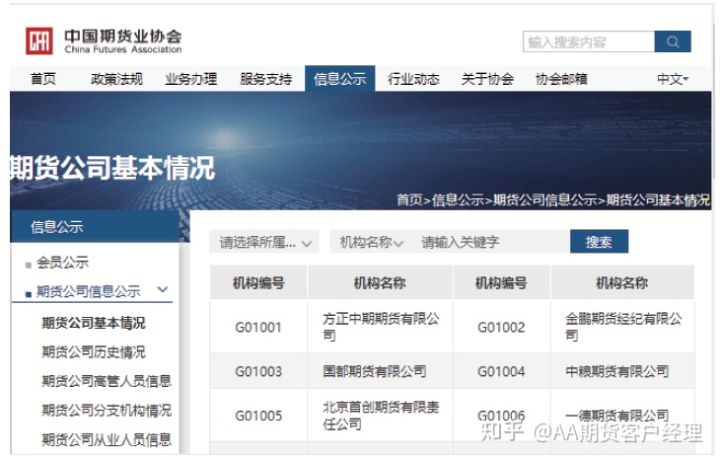The height and width of the screenshot is (462, 720).
Task: Click the G01001 table cell
Action: click(x=258, y=327)
